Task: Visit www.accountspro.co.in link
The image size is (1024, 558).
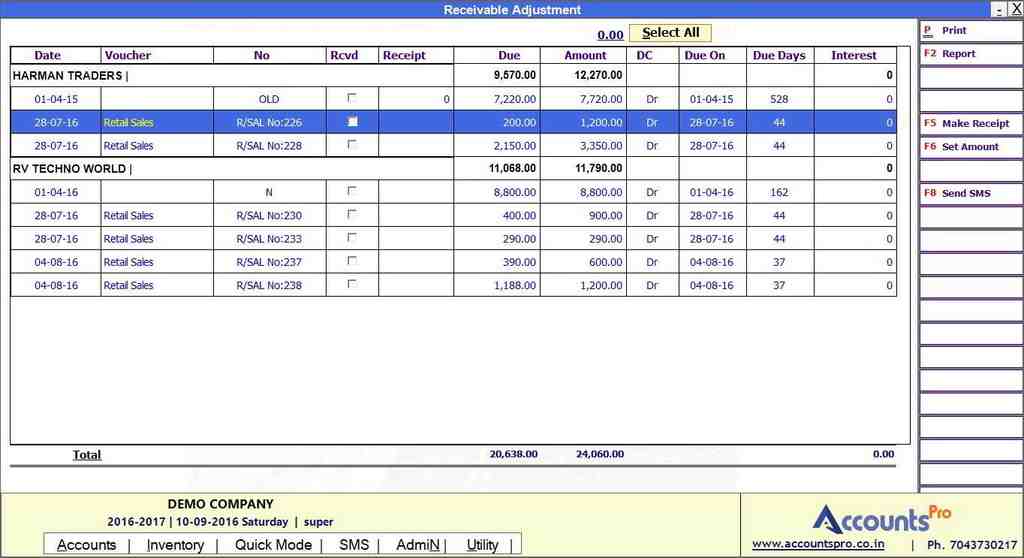Action: 818,544
